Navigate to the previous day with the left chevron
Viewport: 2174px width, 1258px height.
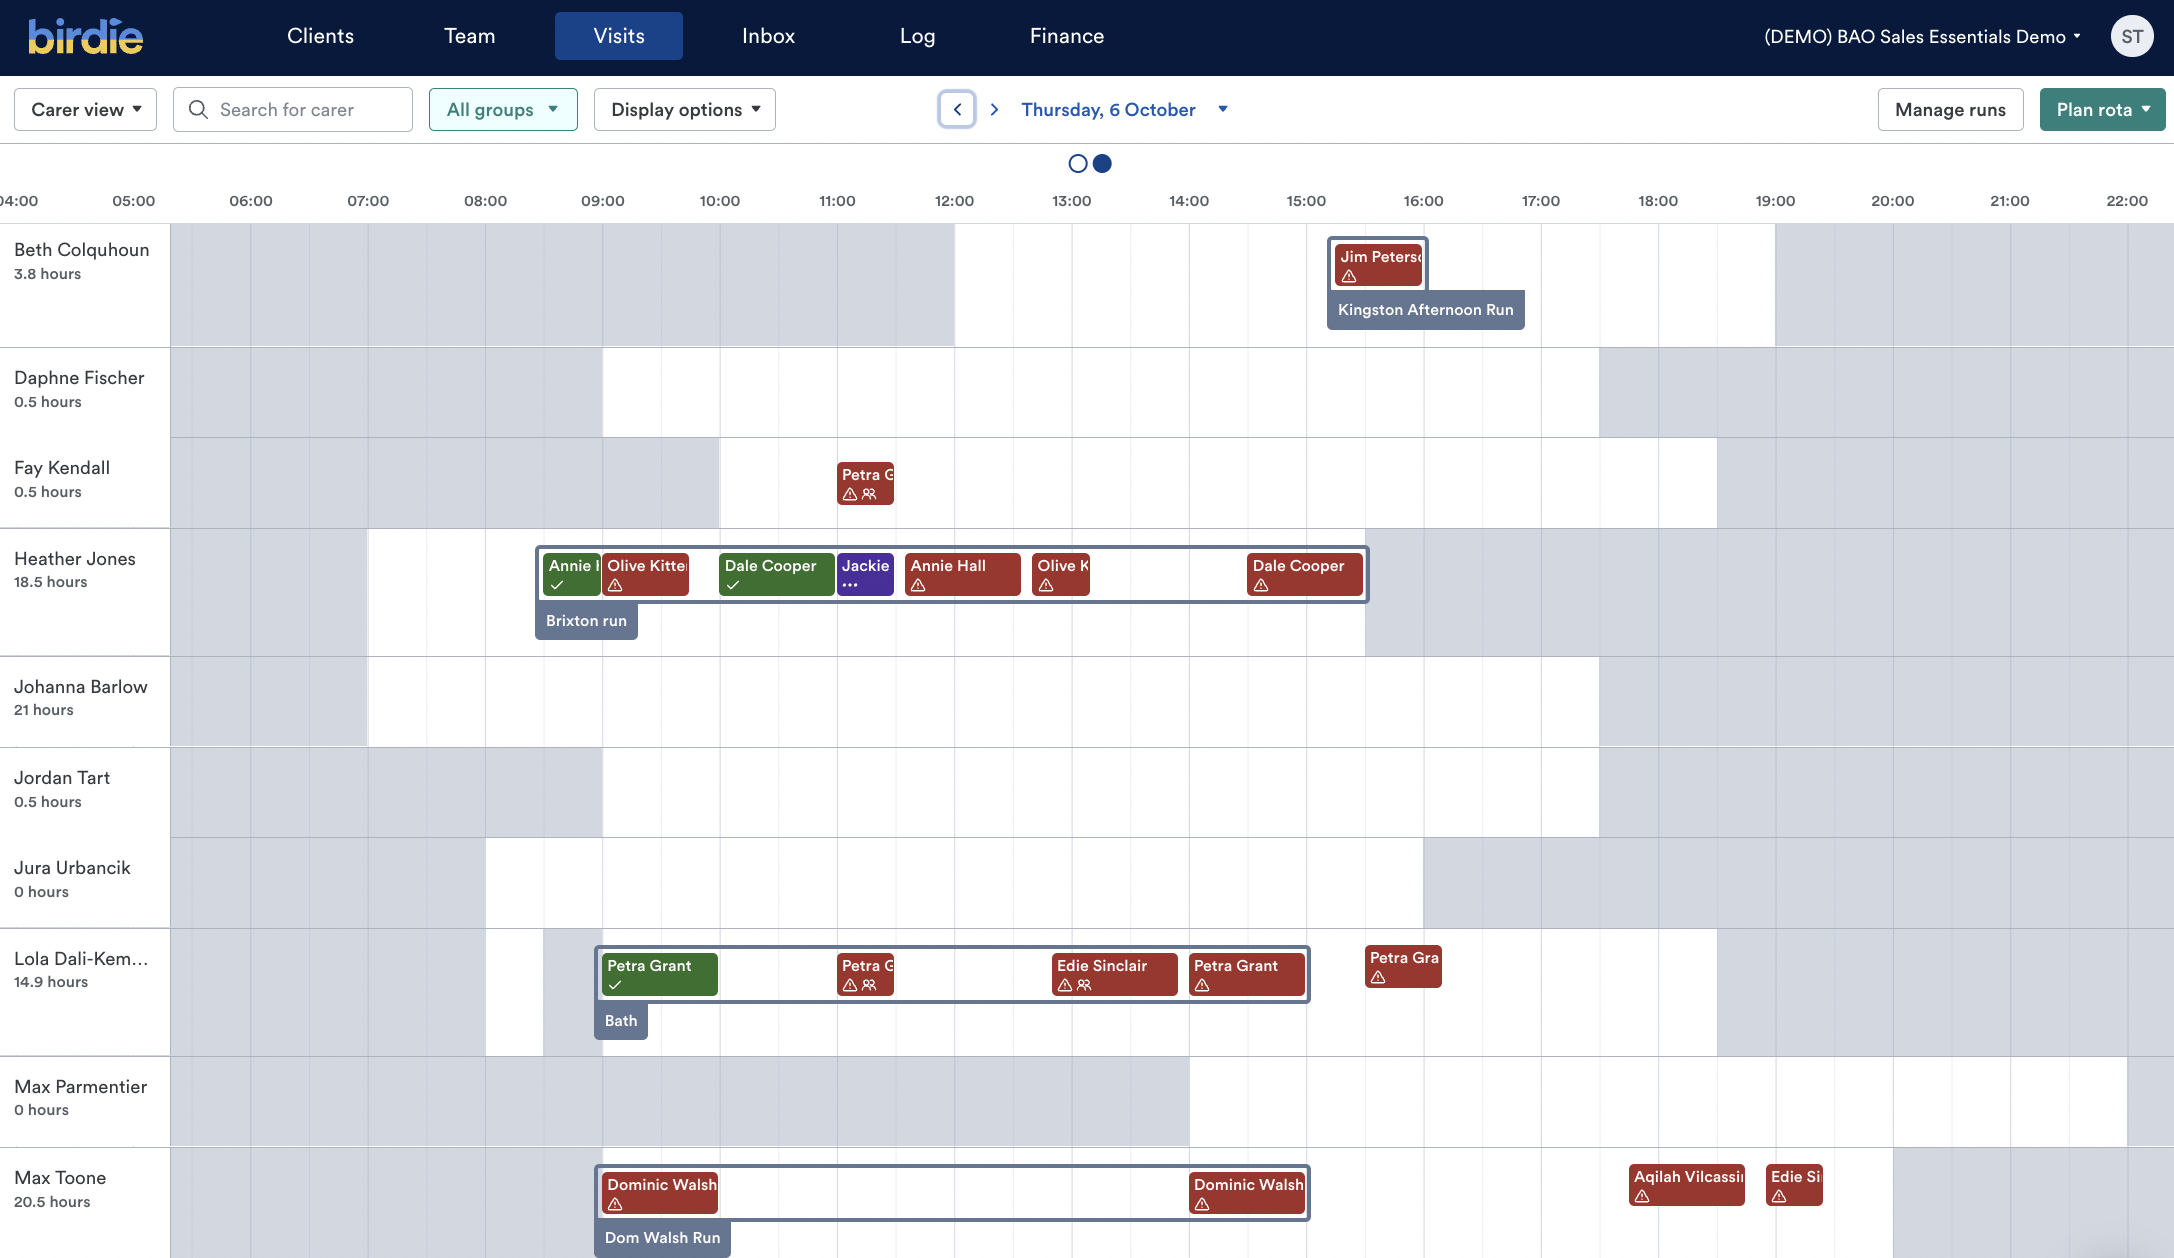[x=956, y=109]
